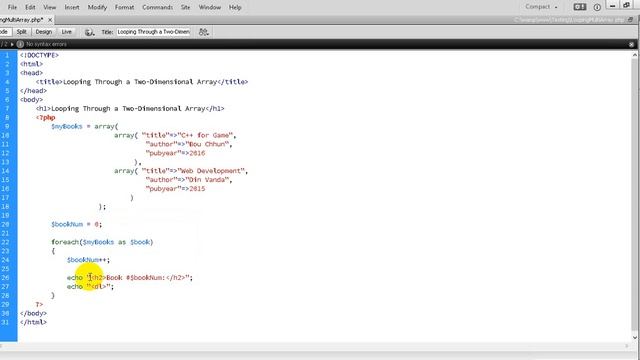640x360 pixels.
Task: Click the Preview in Browser globe icon
Action: 89,32
